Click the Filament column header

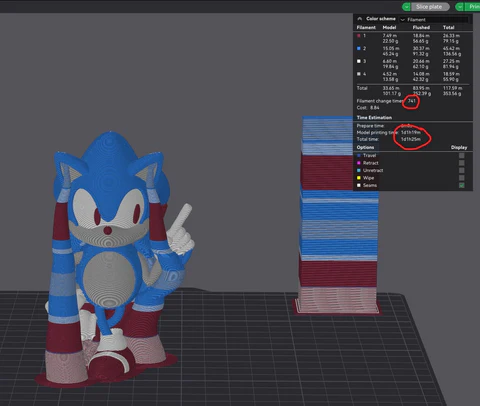click(x=366, y=27)
